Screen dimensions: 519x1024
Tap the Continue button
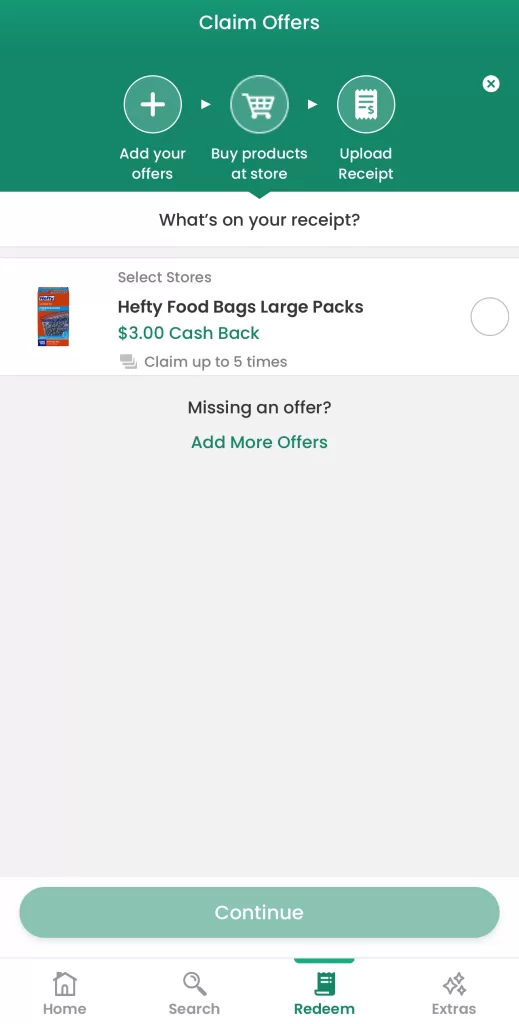click(x=259, y=912)
